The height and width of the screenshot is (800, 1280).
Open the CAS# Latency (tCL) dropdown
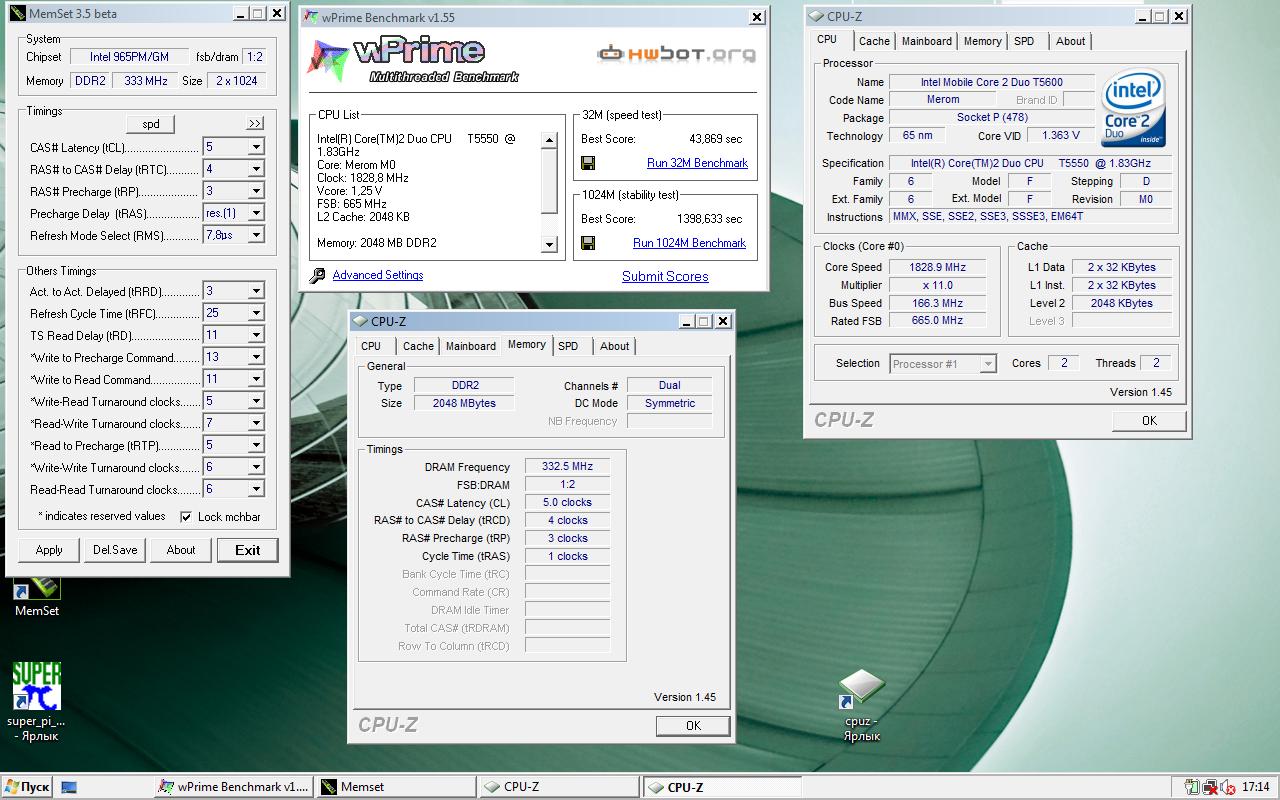256,147
